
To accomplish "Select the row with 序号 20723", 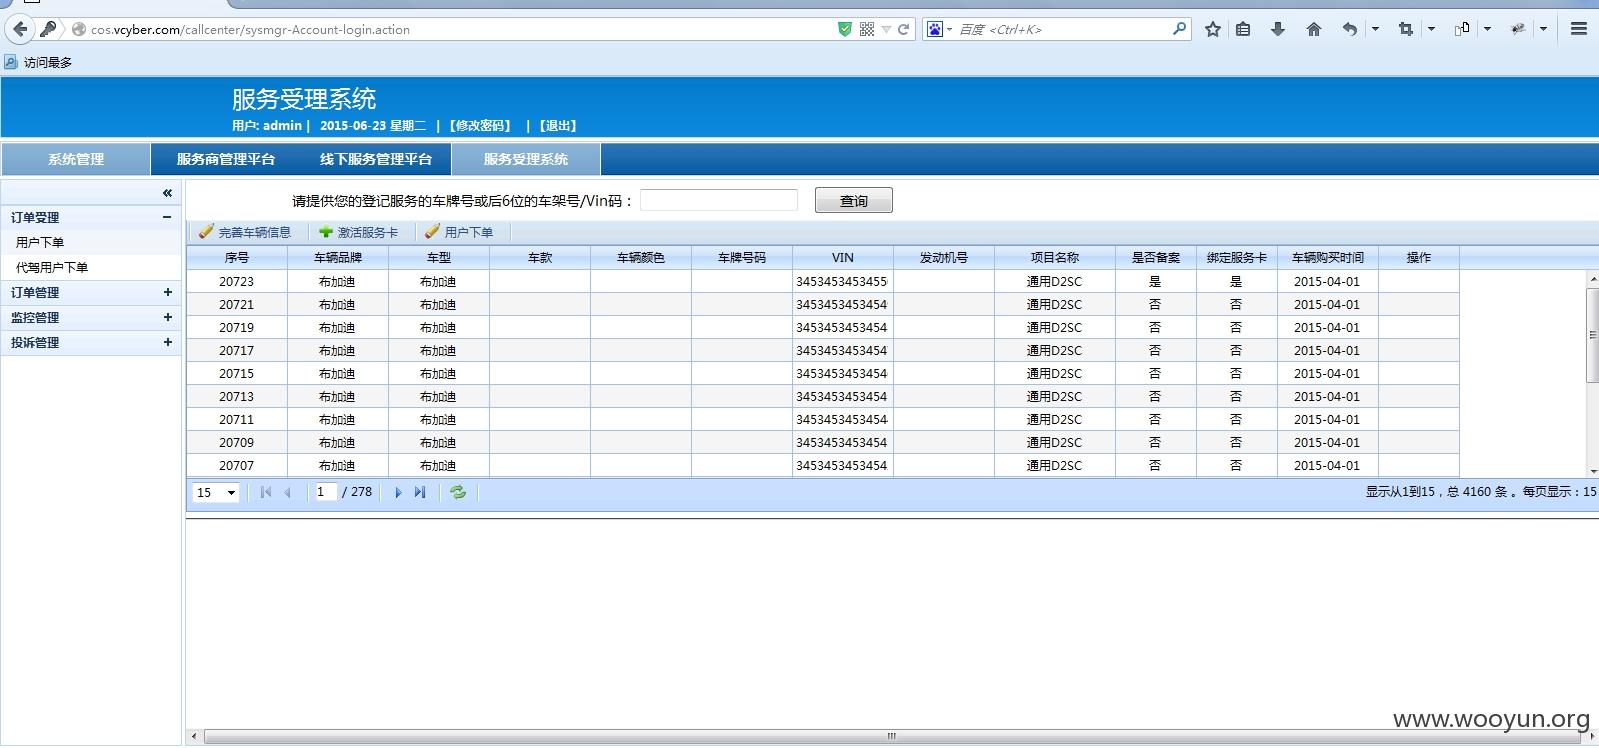I will tap(822, 282).
